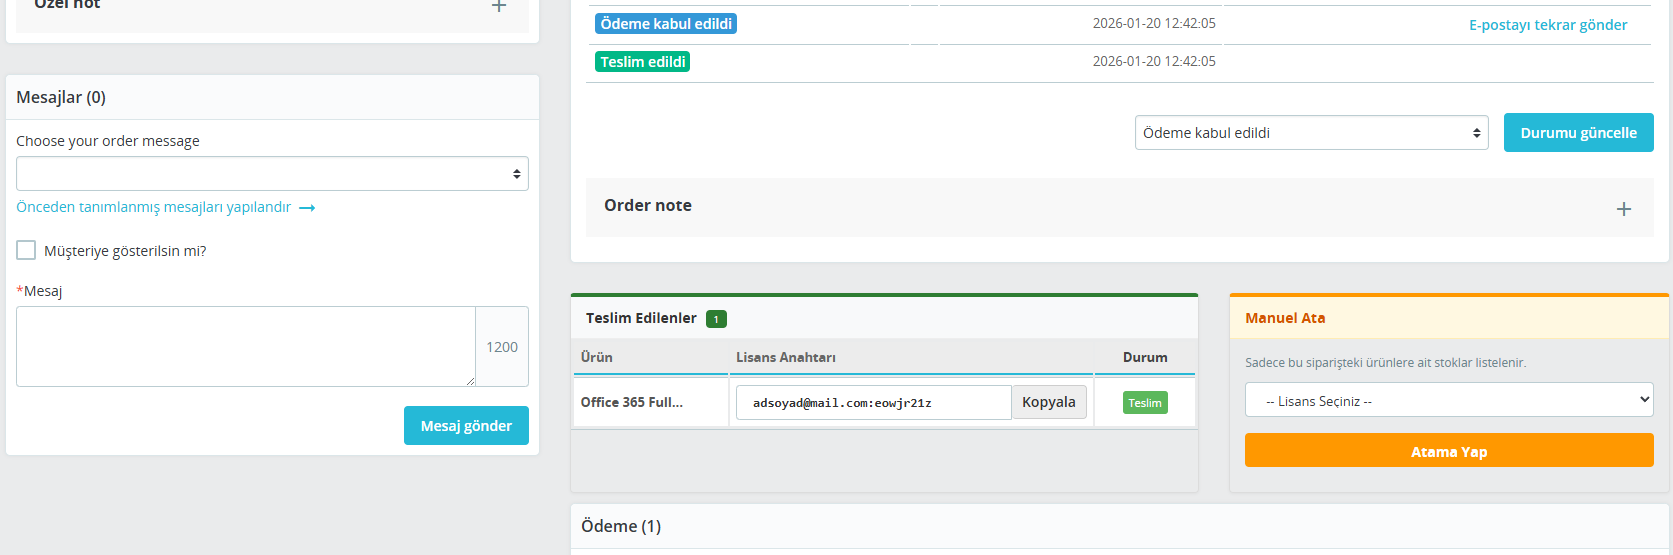Click the Teslim edildi status badge

[x=643, y=62]
